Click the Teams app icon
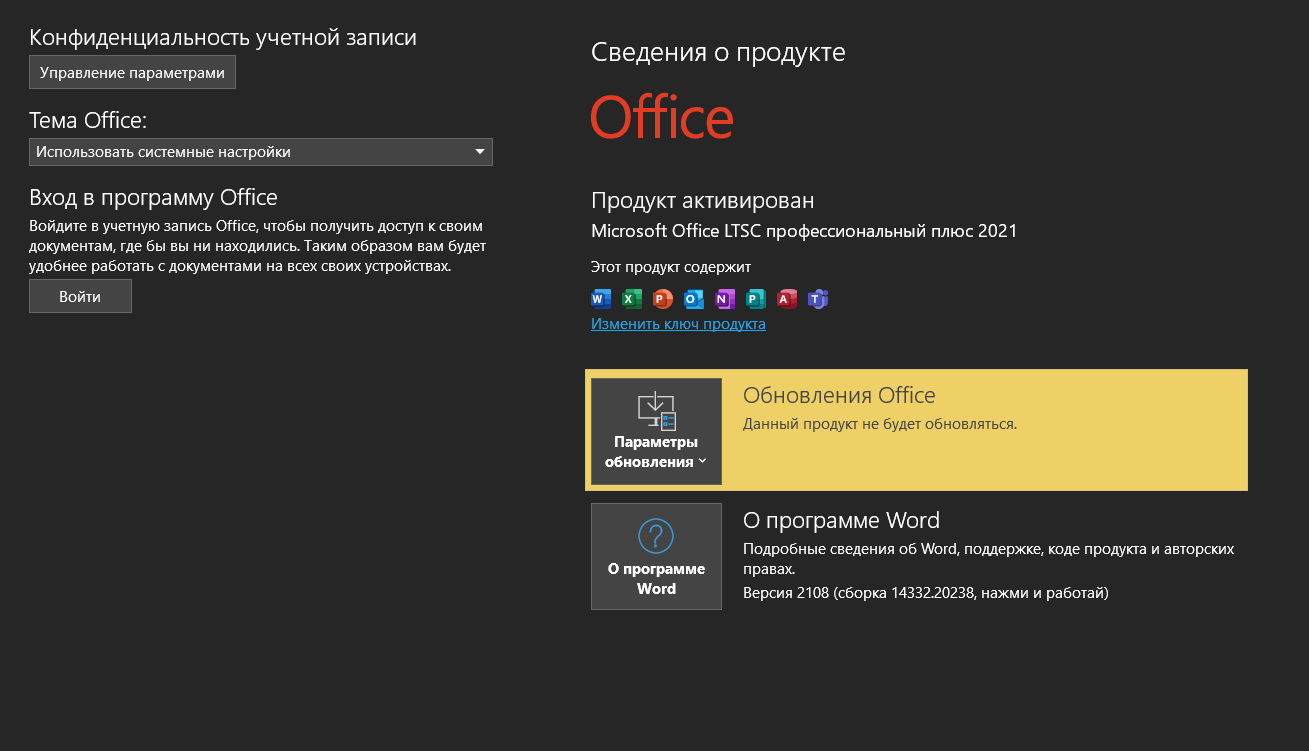 tap(818, 298)
